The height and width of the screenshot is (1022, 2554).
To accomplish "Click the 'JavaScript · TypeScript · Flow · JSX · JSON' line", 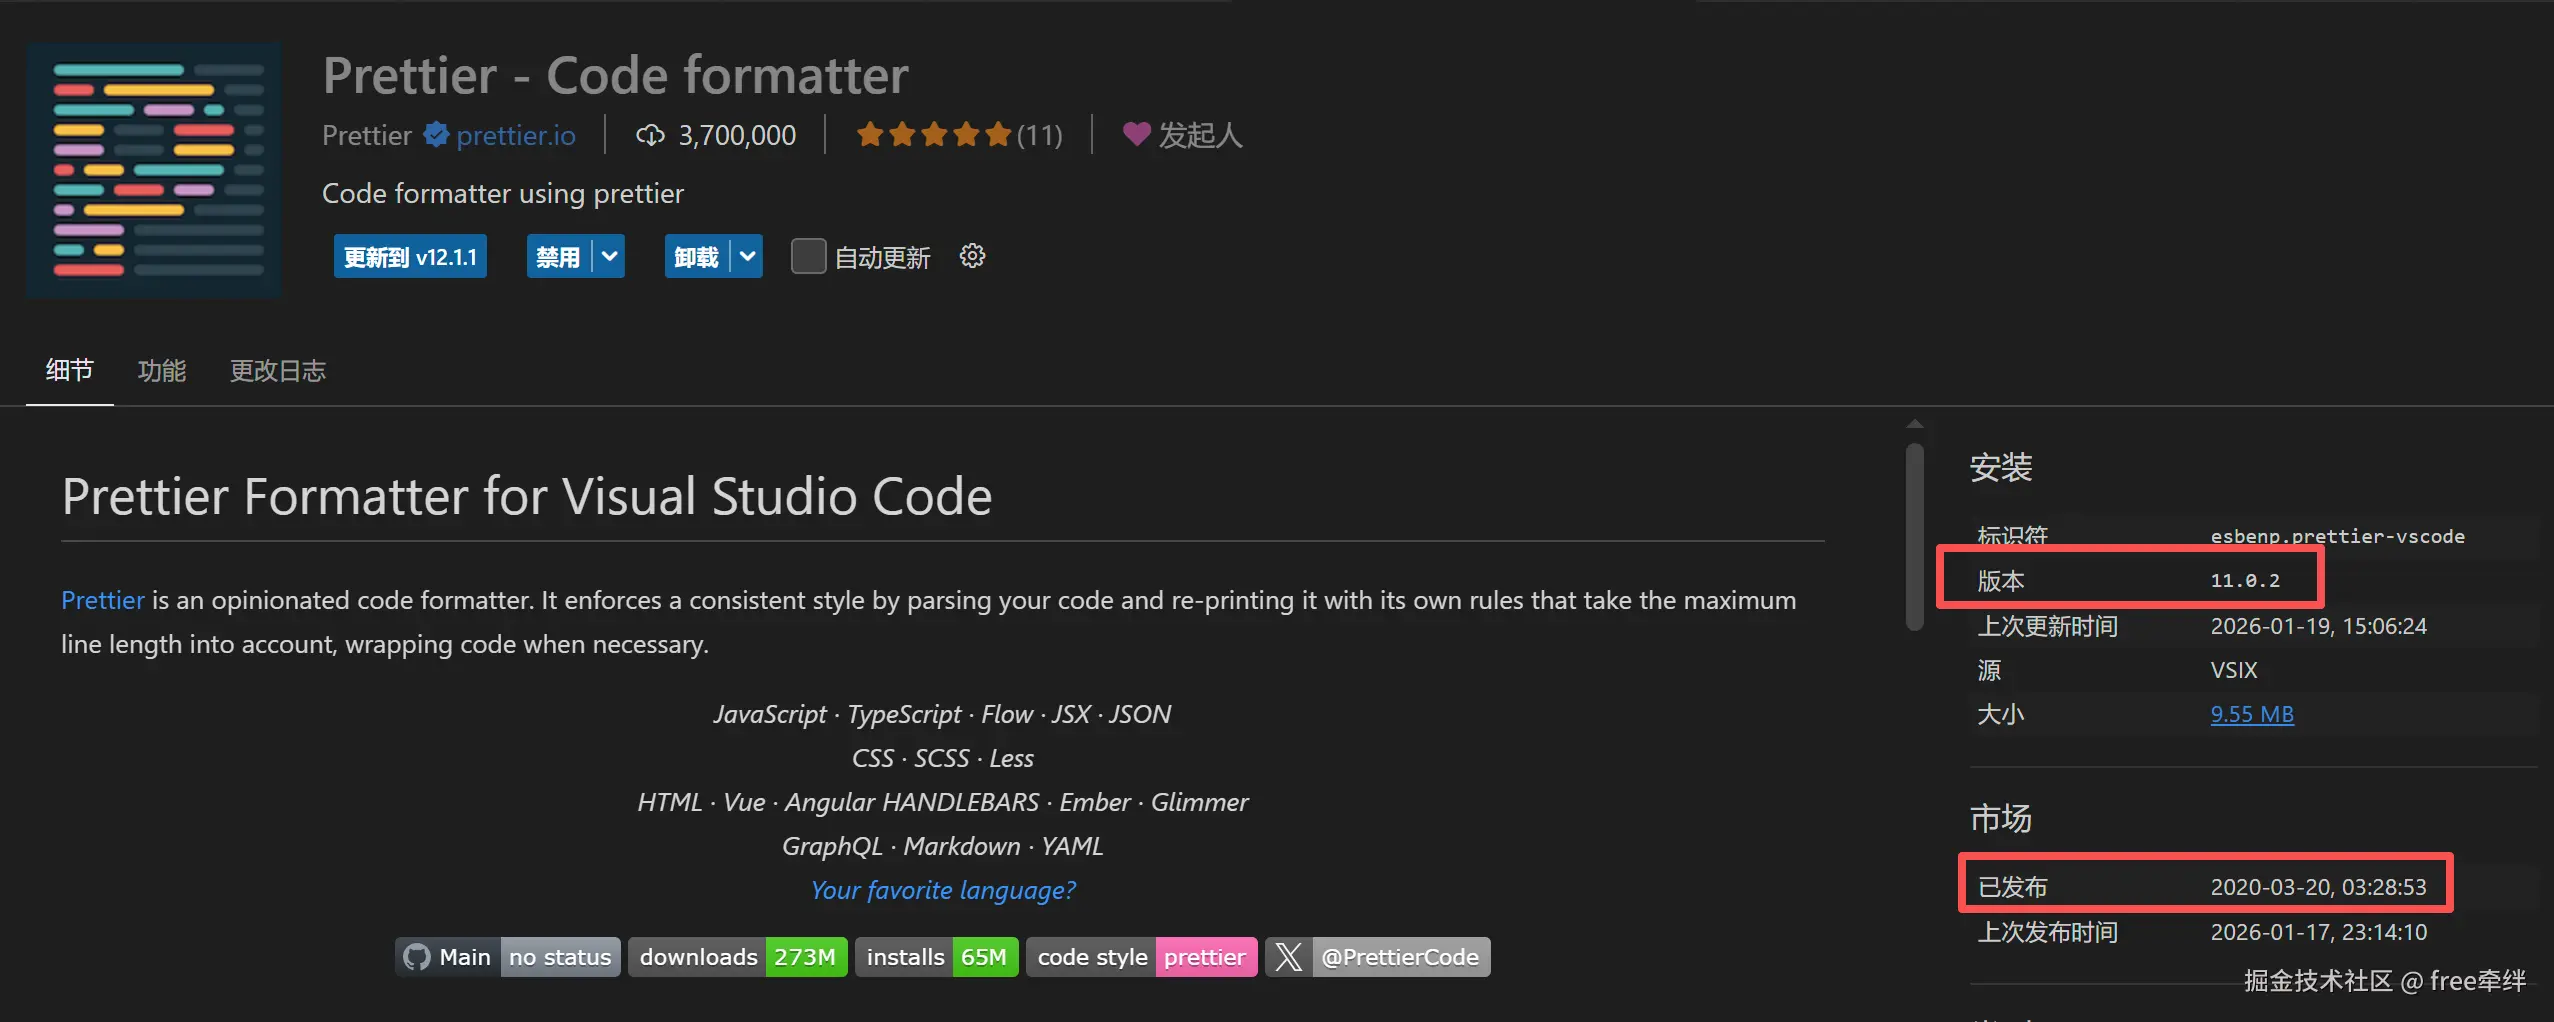I will [942, 714].
